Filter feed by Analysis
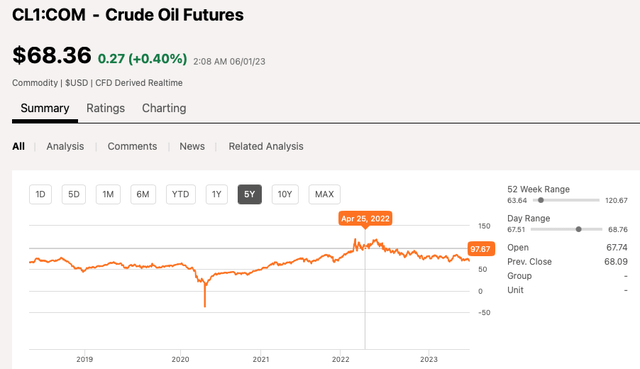 pos(65,146)
